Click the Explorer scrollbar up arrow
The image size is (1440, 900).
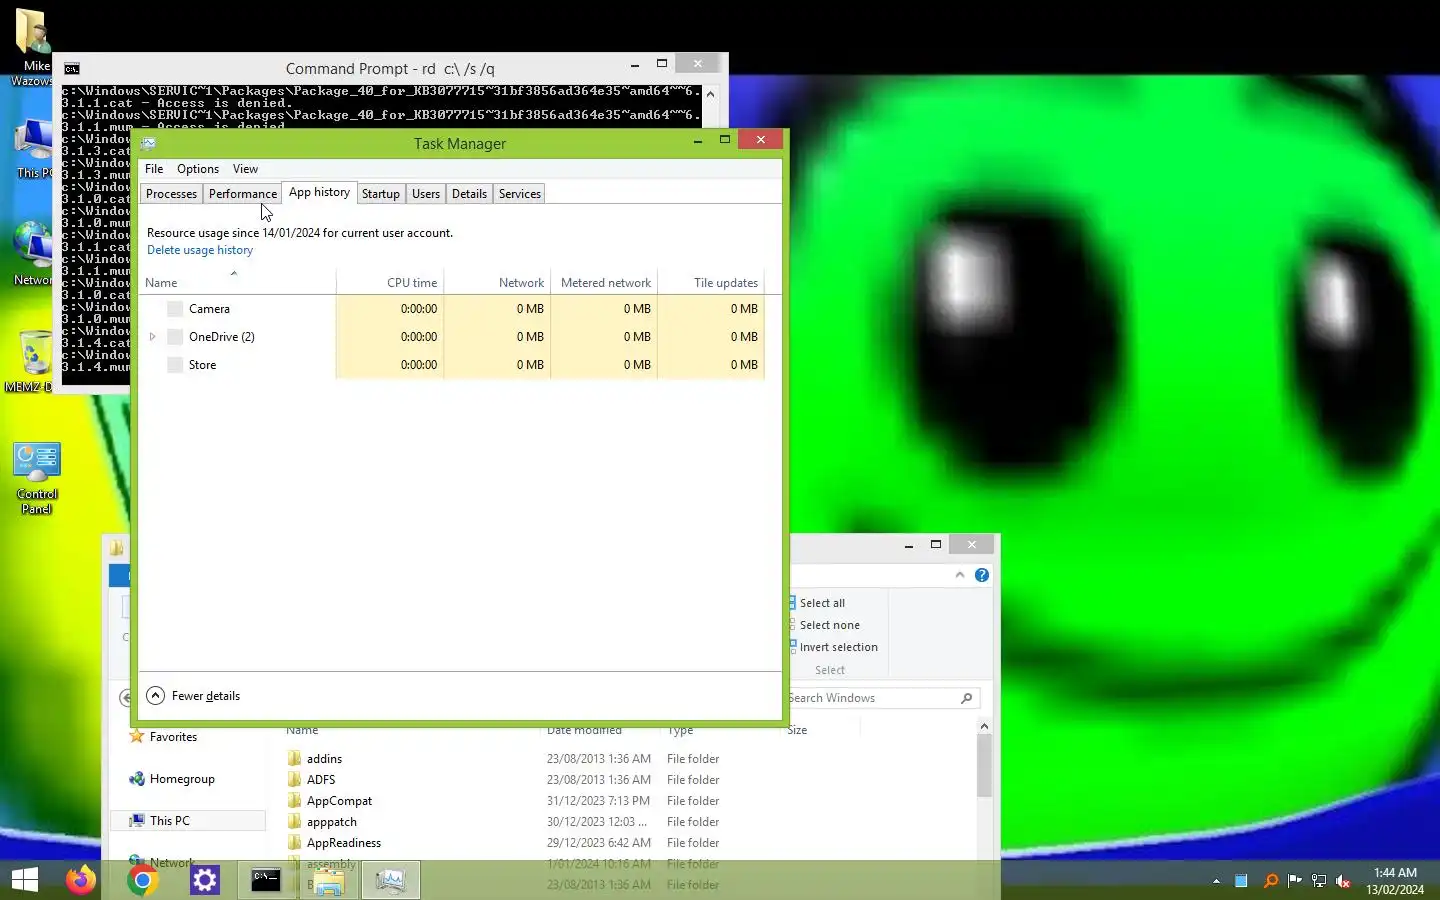click(x=984, y=727)
